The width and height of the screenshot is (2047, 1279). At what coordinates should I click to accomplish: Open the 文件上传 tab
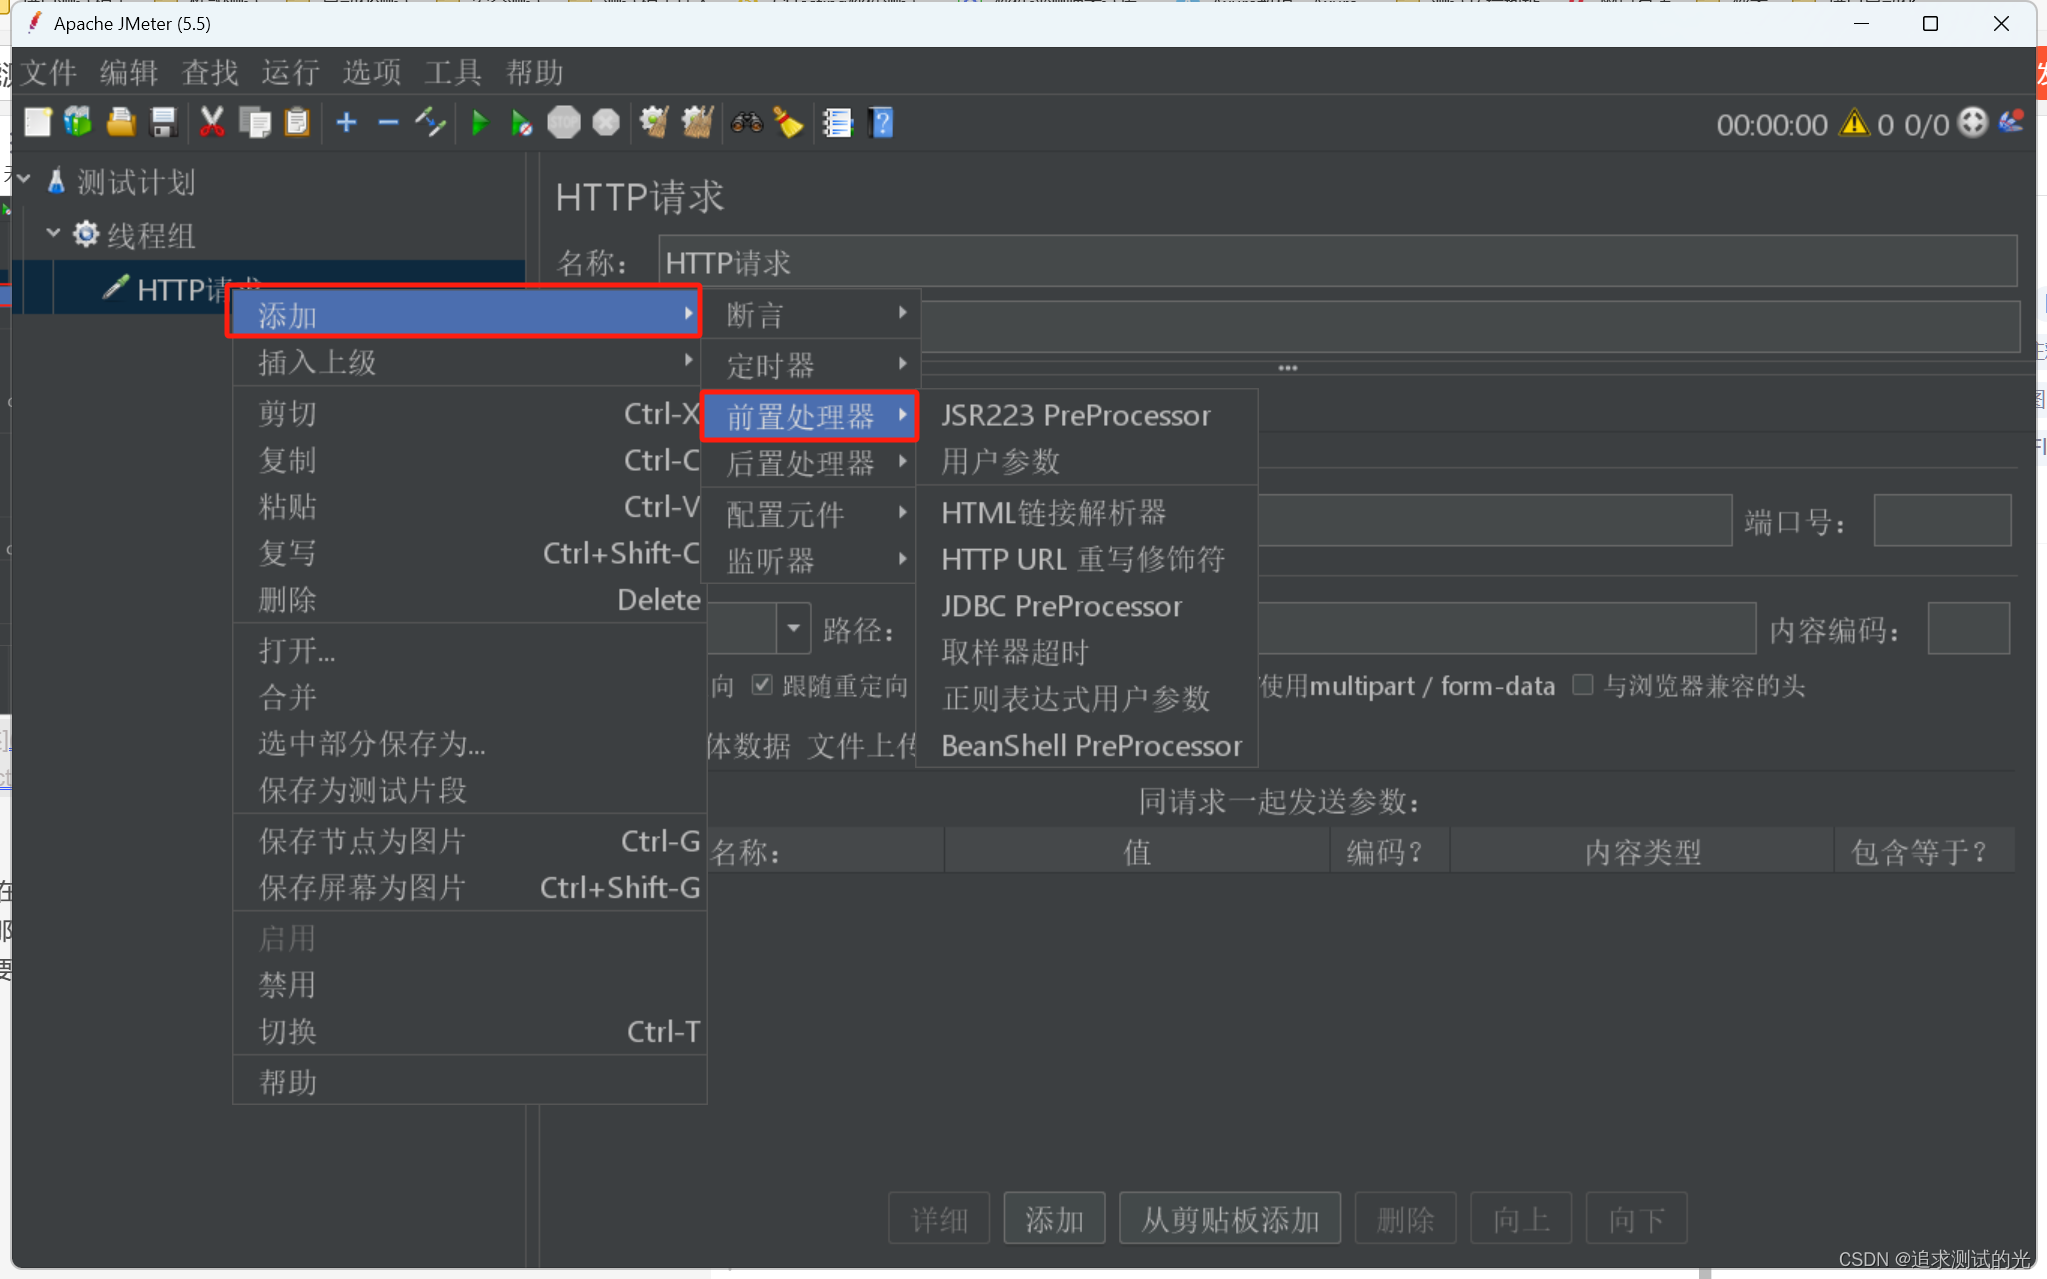pos(862,745)
